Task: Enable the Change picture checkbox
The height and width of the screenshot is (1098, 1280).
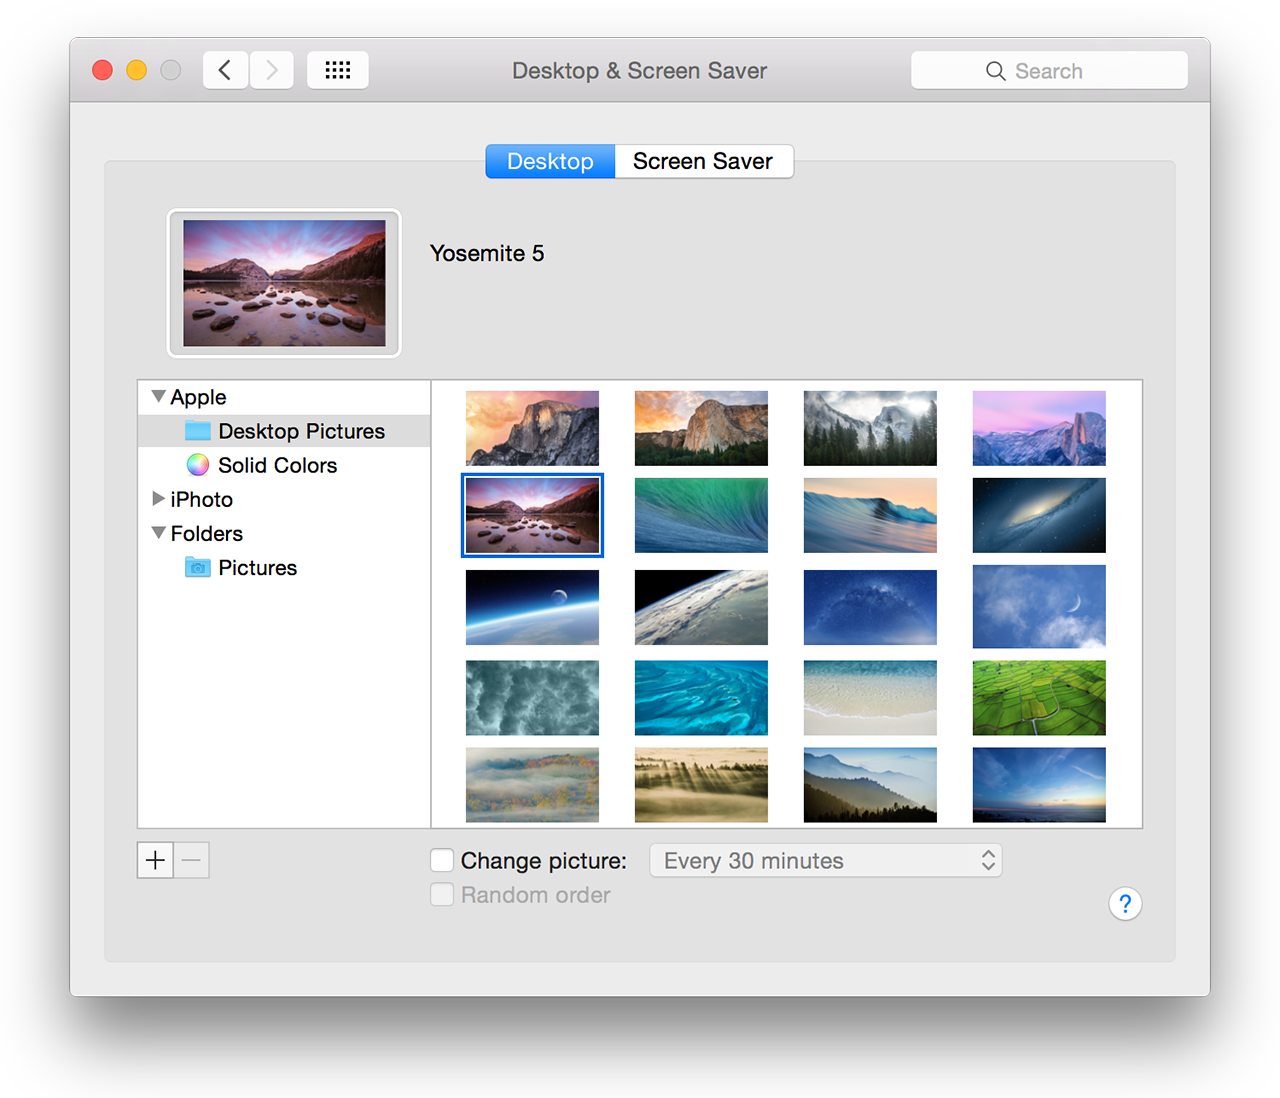Action: (442, 860)
